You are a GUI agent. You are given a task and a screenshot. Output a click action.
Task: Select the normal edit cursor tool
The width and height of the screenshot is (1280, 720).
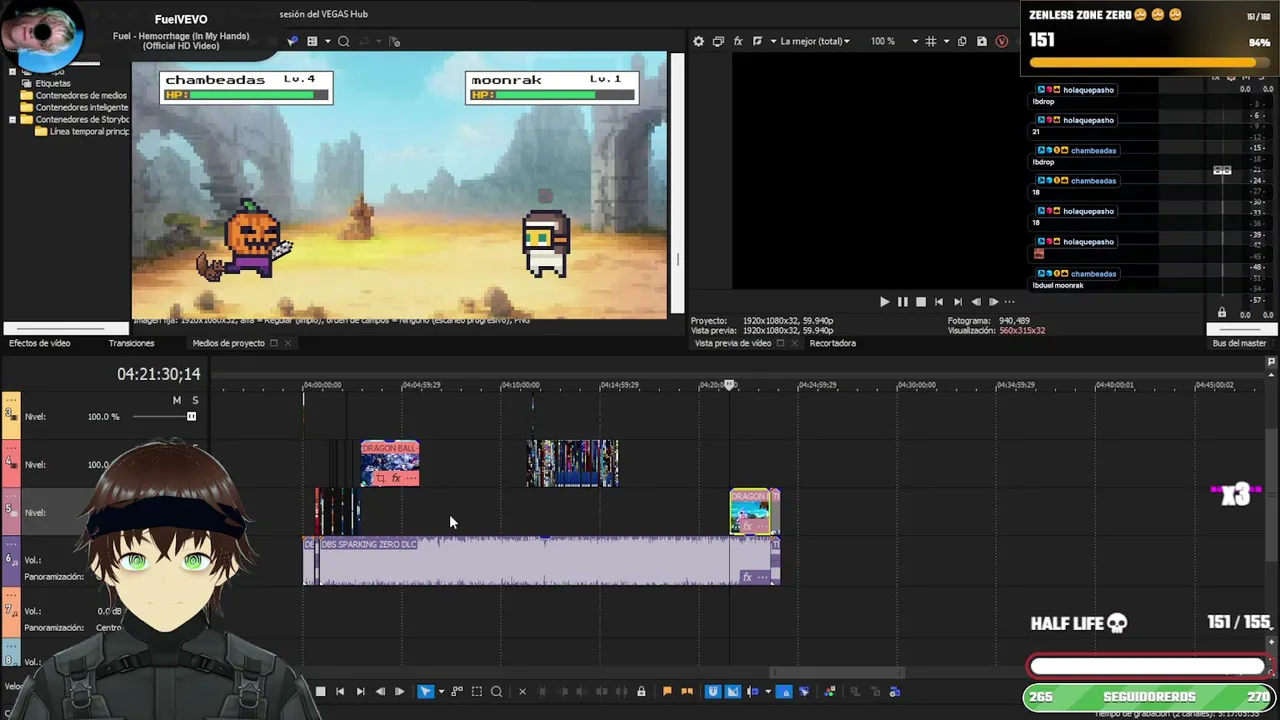(425, 691)
